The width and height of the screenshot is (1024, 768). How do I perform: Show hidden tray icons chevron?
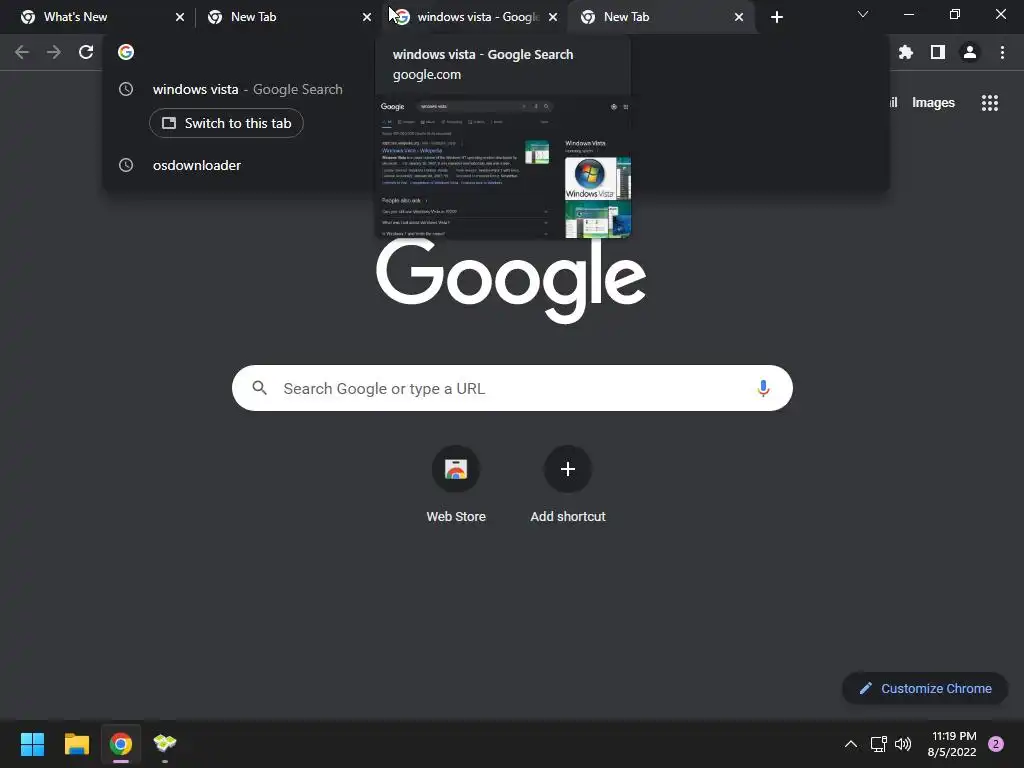tap(851, 744)
